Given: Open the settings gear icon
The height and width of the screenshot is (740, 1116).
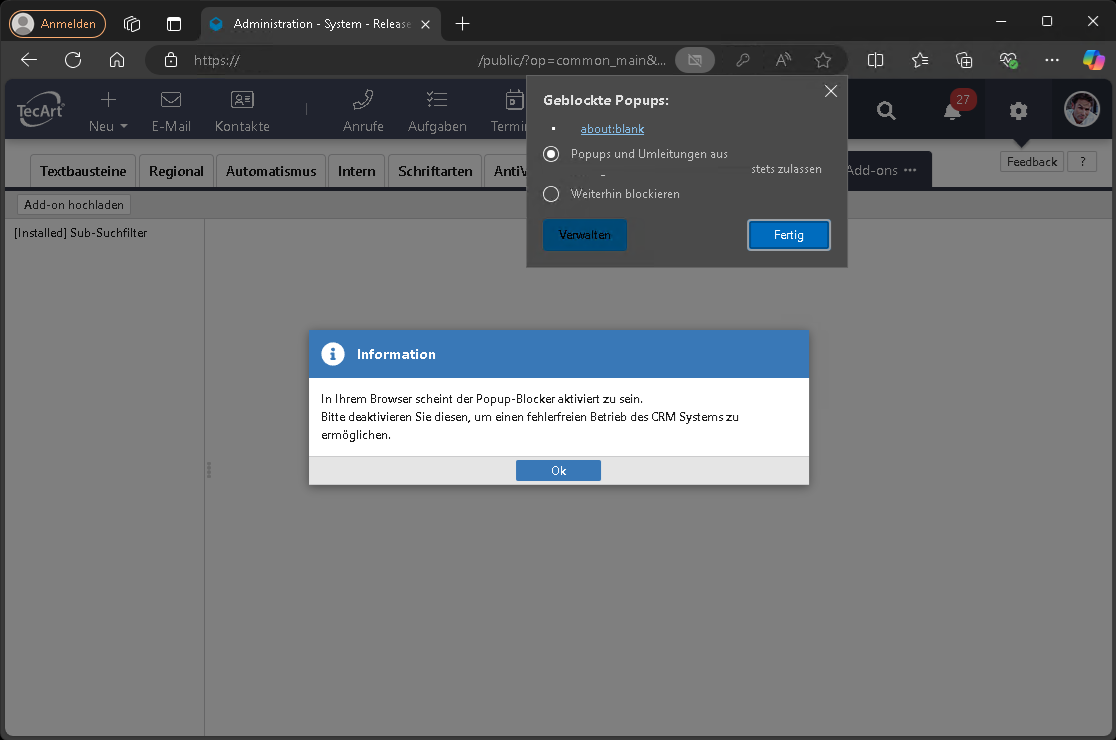Looking at the screenshot, I should (x=1018, y=111).
